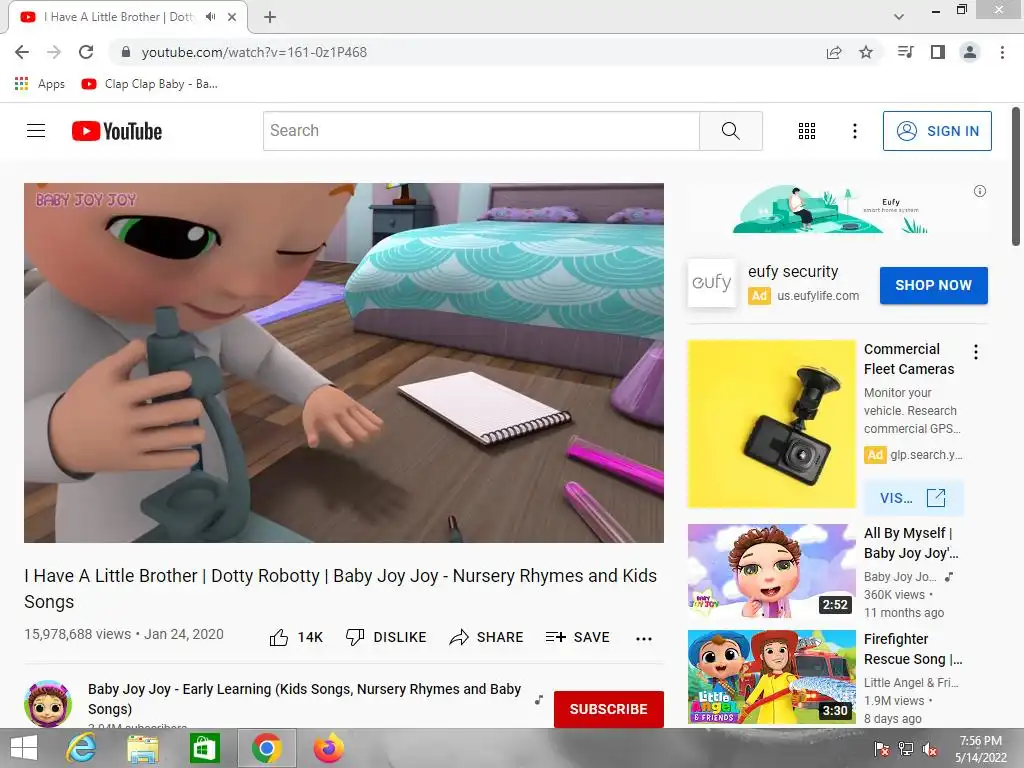Focus the YouTube search box

481,131
